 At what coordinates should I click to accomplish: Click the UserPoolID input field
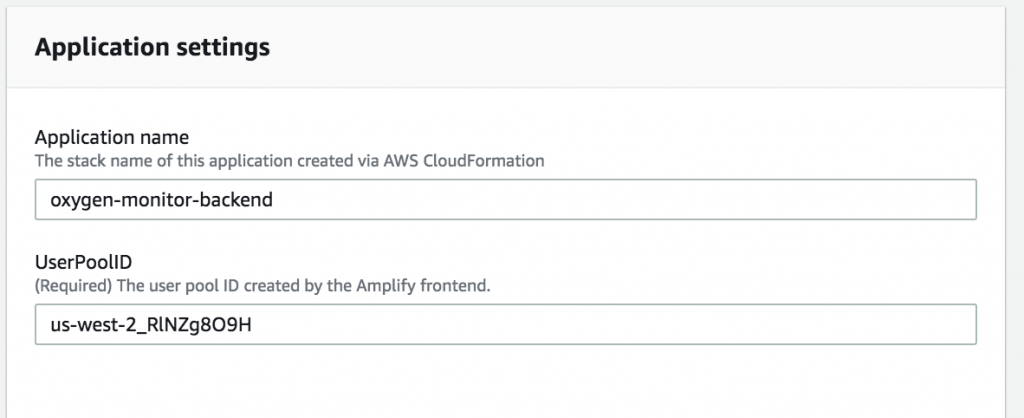[x=505, y=325]
